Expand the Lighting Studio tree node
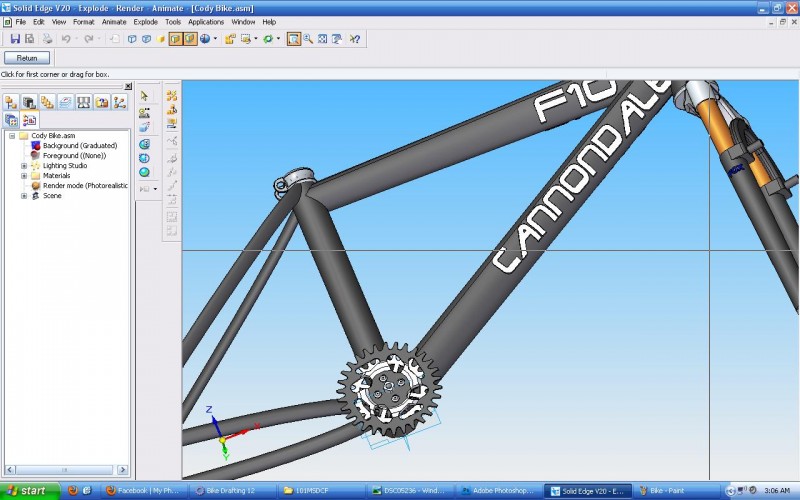This screenshot has width=800, height=500. (24, 166)
